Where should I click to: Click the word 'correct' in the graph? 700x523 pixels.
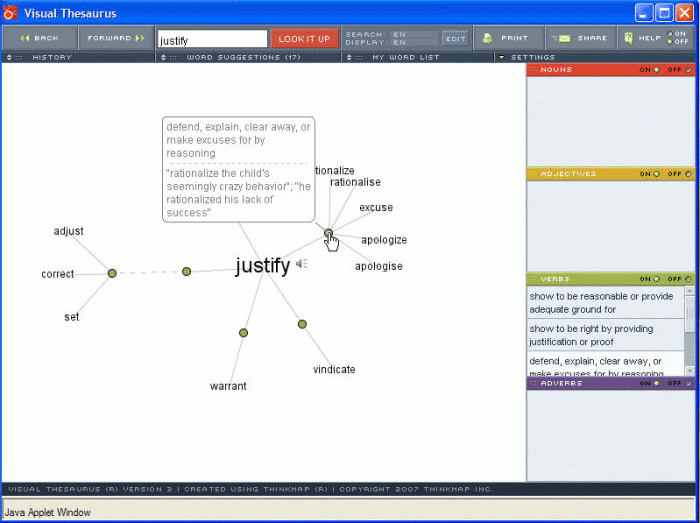pyautogui.click(x=58, y=274)
